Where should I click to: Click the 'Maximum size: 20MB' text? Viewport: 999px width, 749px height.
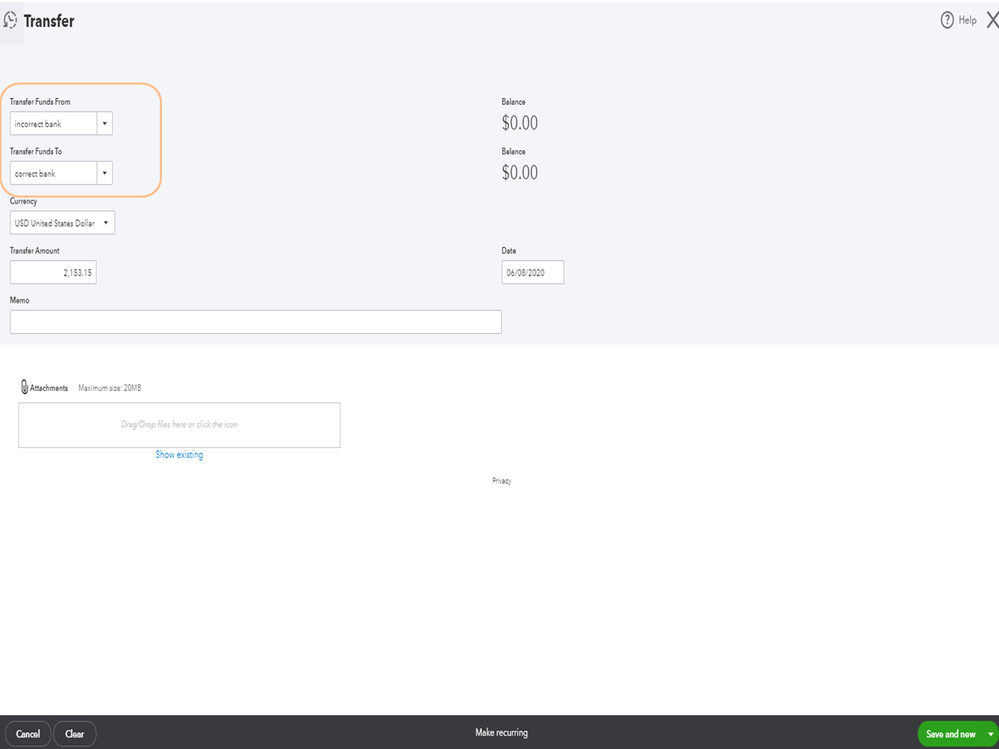click(110, 388)
